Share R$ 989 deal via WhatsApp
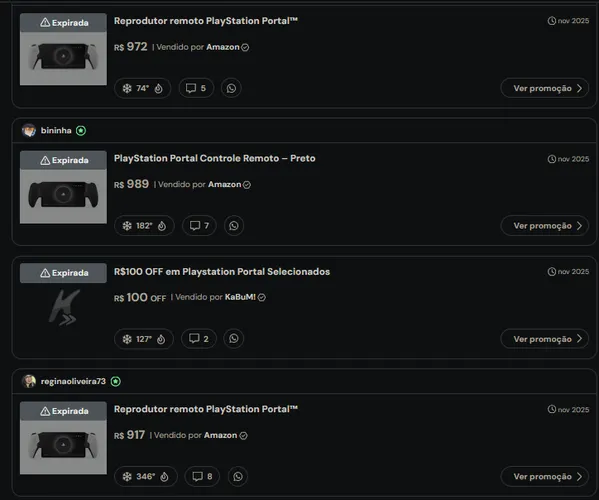 [234, 226]
